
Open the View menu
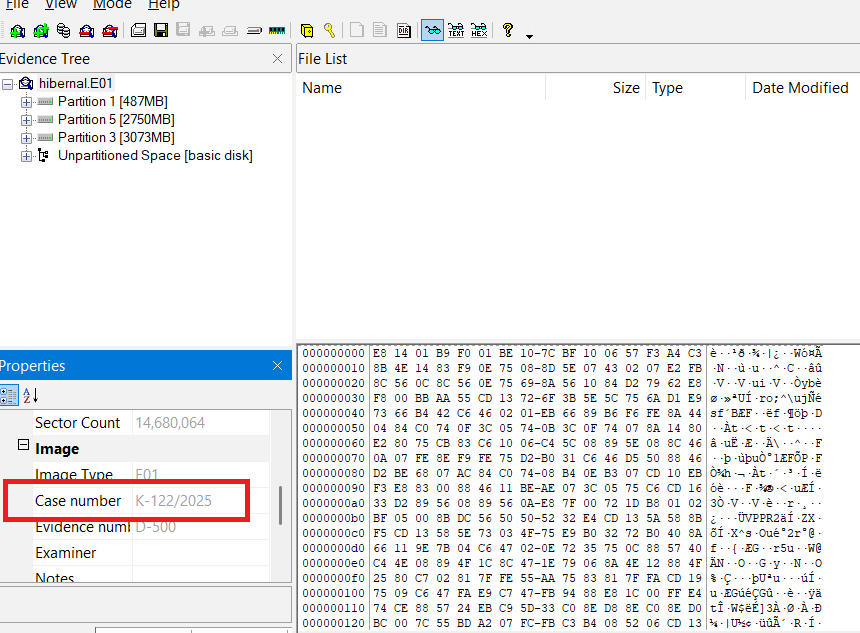click(x=61, y=5)
